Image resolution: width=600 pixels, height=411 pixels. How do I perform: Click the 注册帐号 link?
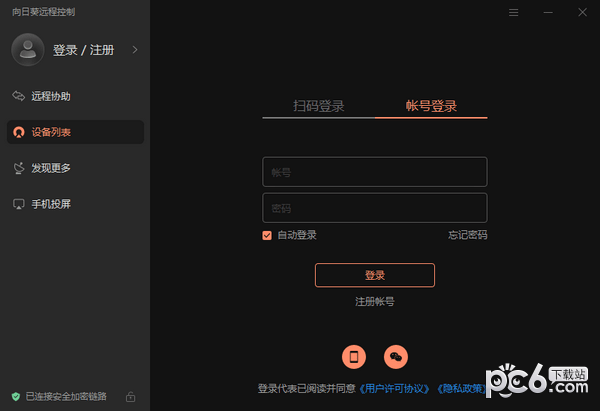375,302
